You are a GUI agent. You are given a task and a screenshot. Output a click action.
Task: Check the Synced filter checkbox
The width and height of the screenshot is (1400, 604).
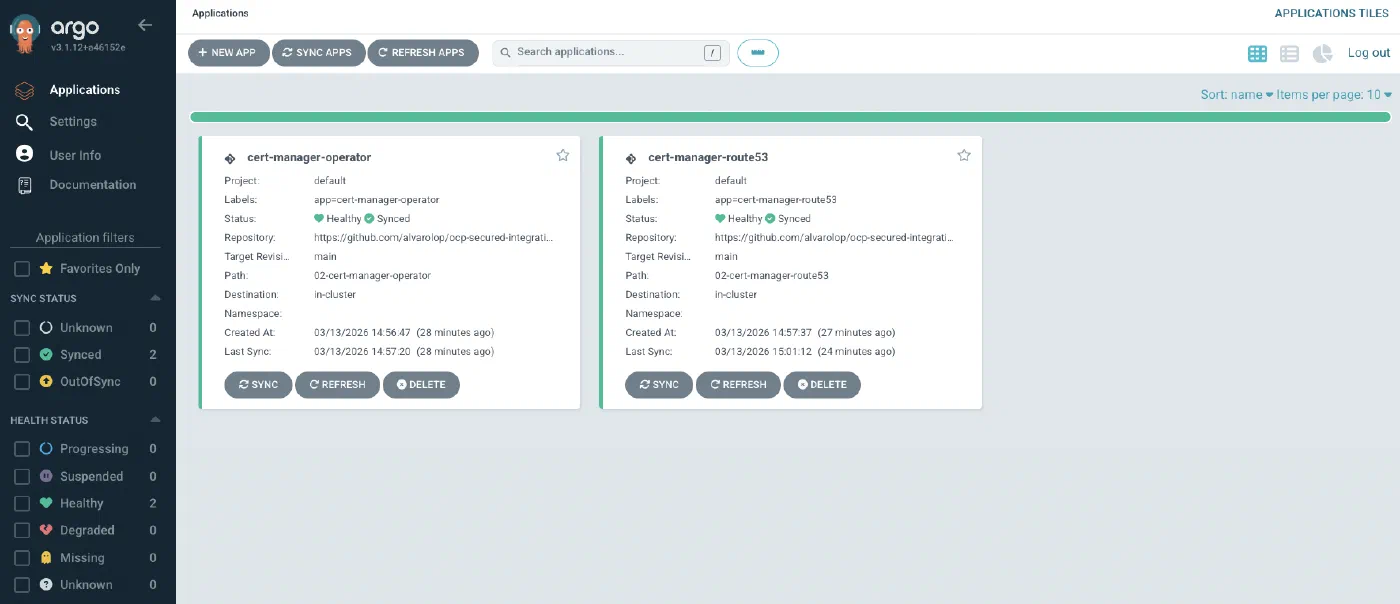[x=22, y=355]
